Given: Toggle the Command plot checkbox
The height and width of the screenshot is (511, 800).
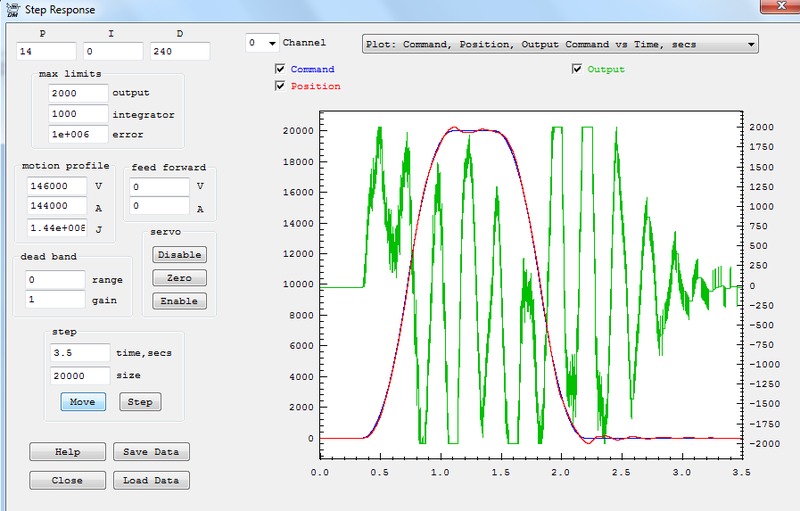Looking at the screenshot, I should pos(280,70).
